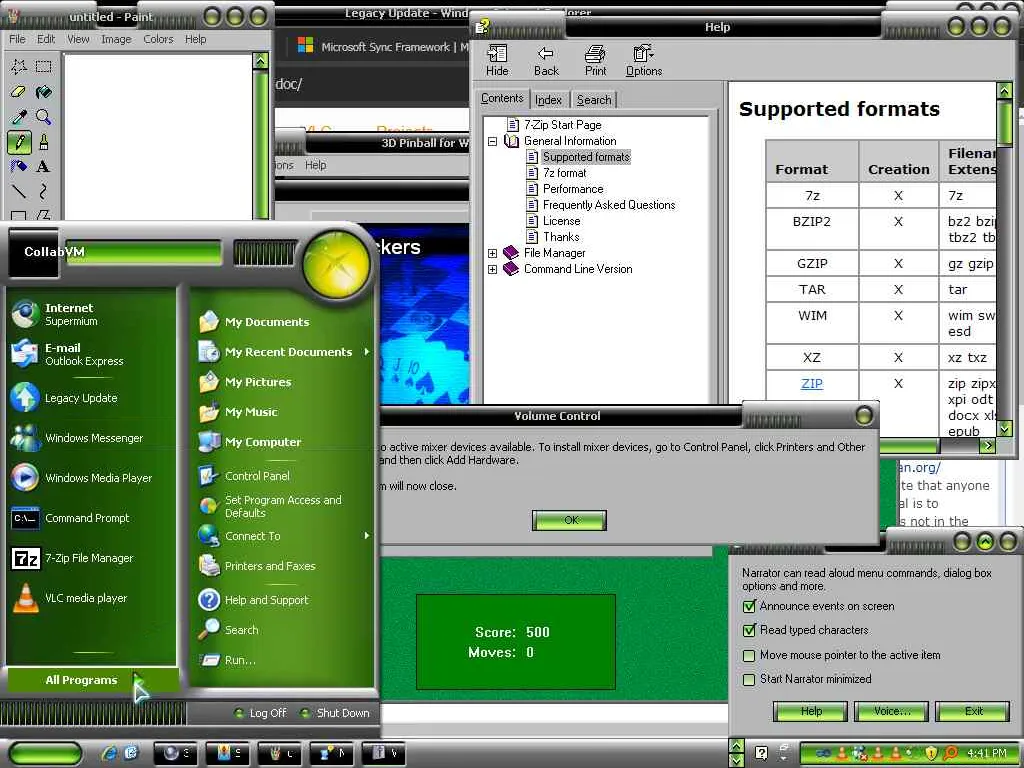This screenshot has height=768, width=1024.
Task: Click Help window horizontal scrollbar right arrow
Action: tap(988, 445)
